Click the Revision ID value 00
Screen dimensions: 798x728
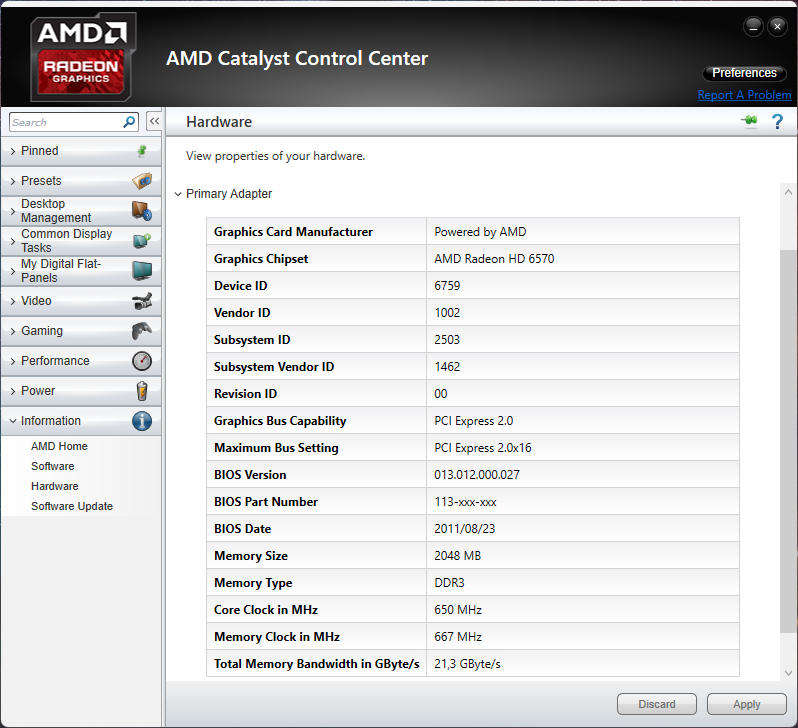441,394
